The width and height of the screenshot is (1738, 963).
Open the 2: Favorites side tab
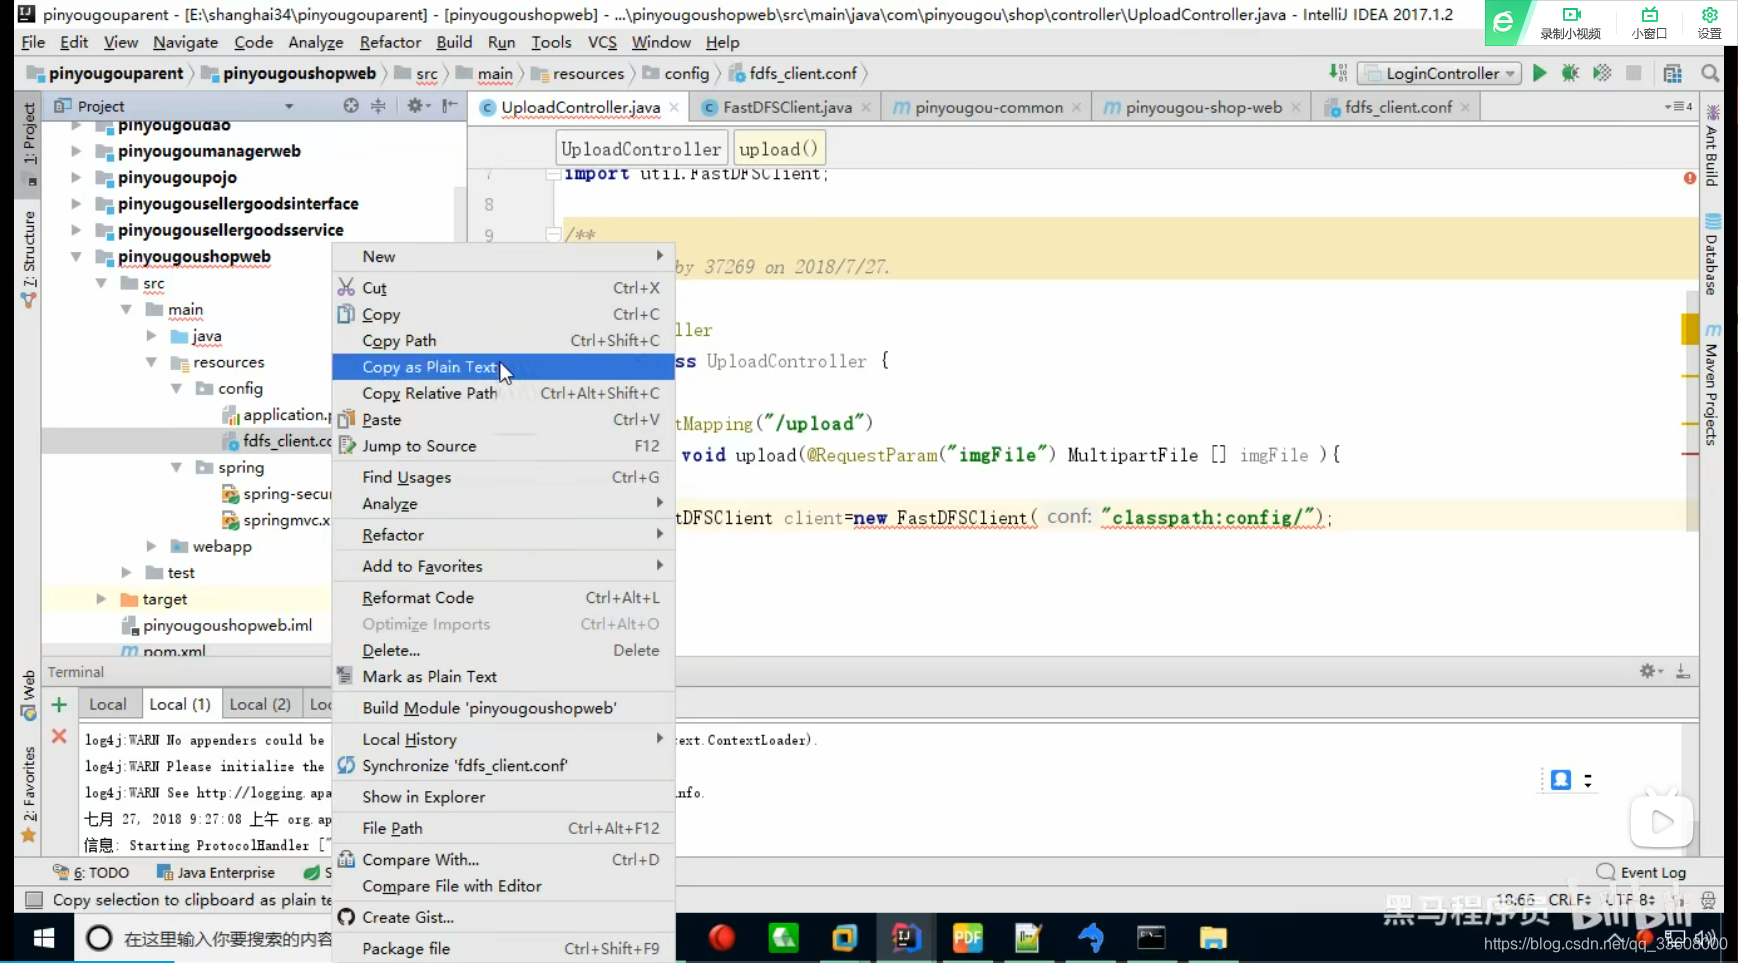pos(29,795)
